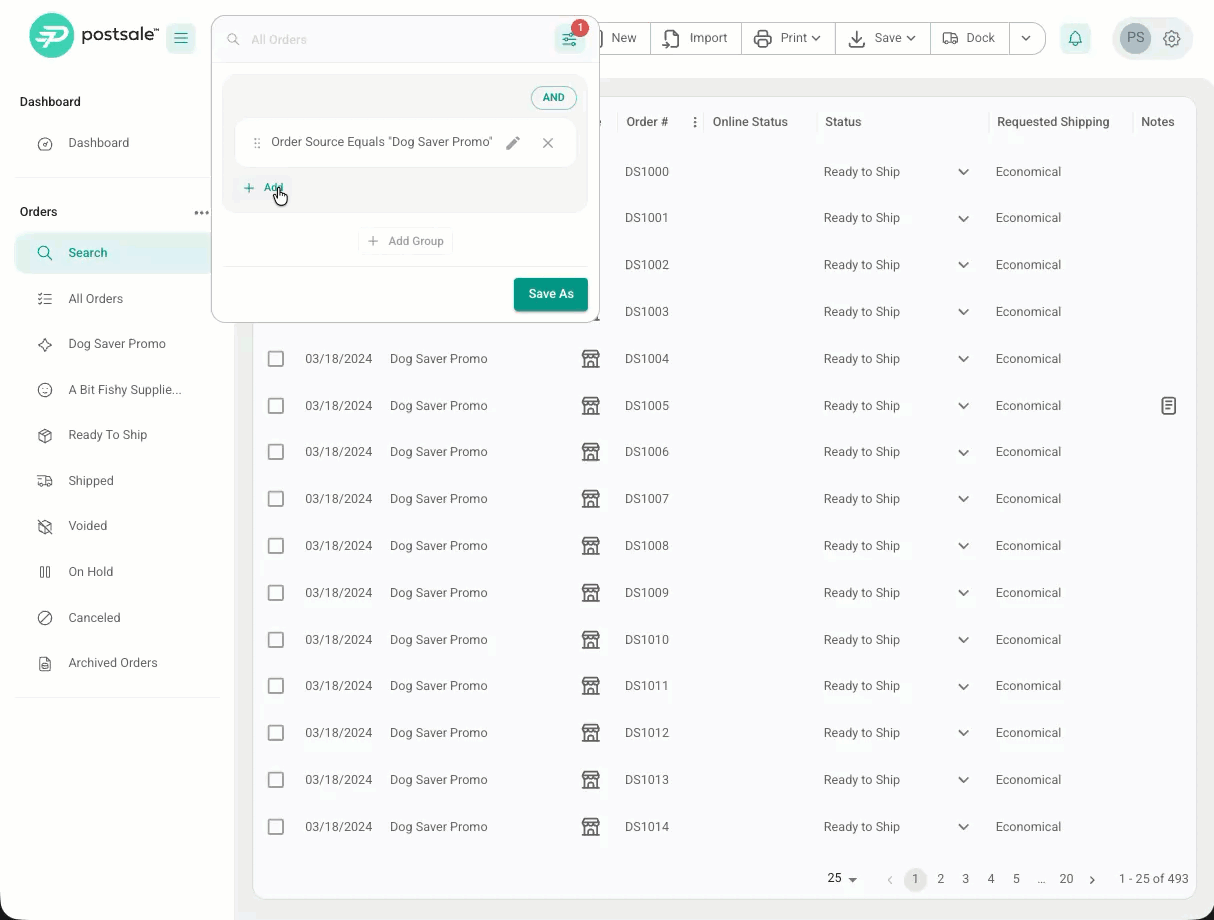
Task: Go to the previous page arrow
Action: point(890,880)
